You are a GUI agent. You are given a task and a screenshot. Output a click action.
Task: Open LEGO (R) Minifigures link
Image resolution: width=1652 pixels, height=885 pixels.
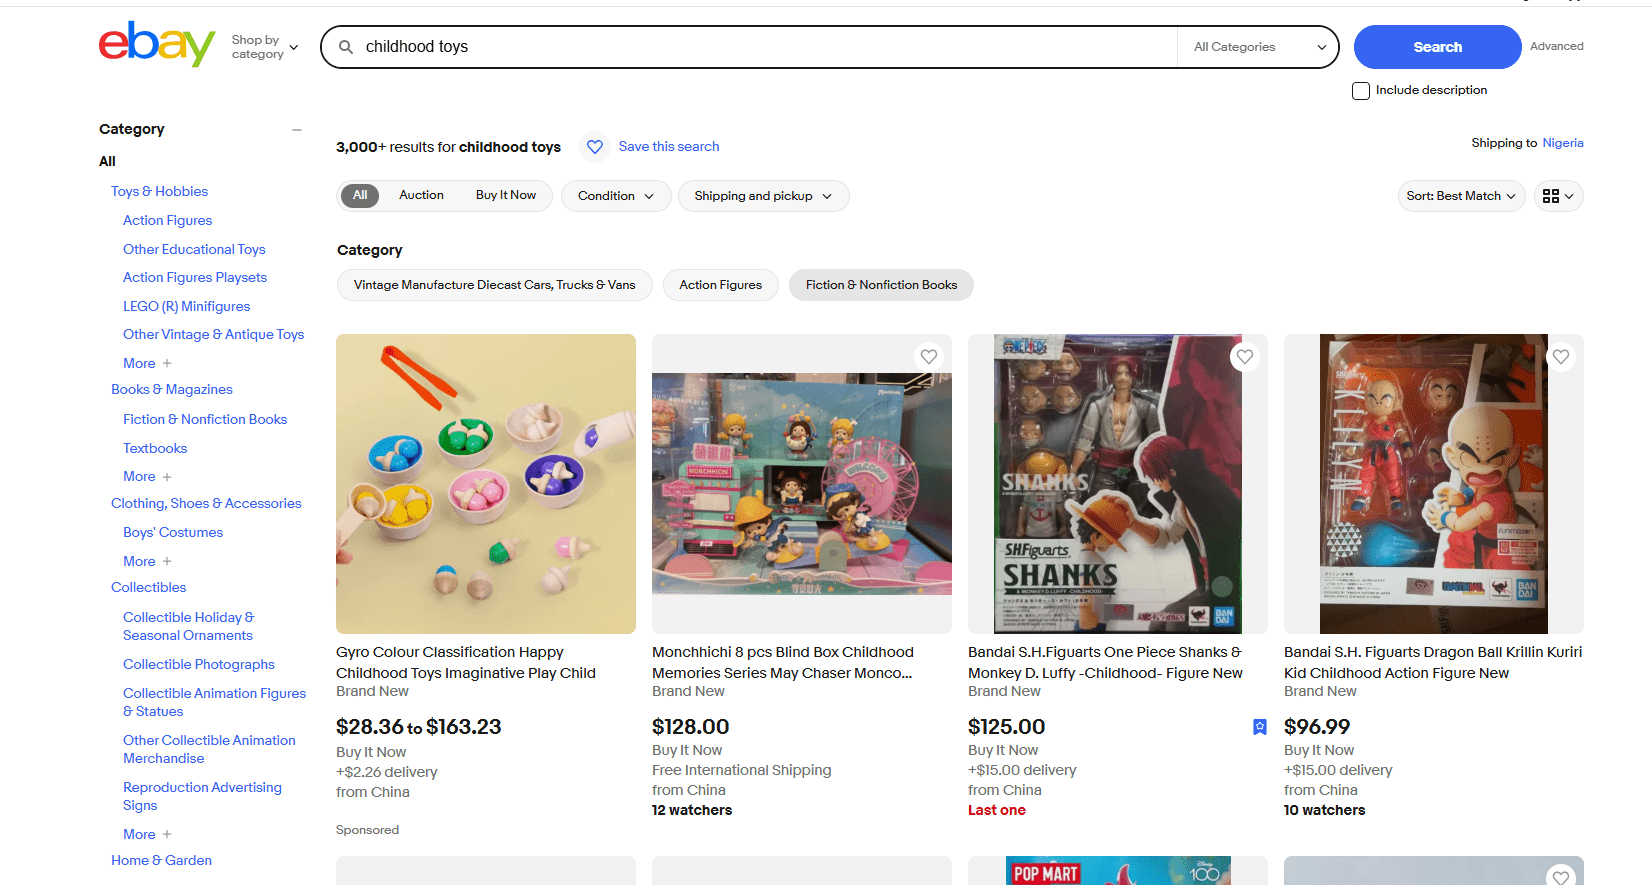coord(187,306)
